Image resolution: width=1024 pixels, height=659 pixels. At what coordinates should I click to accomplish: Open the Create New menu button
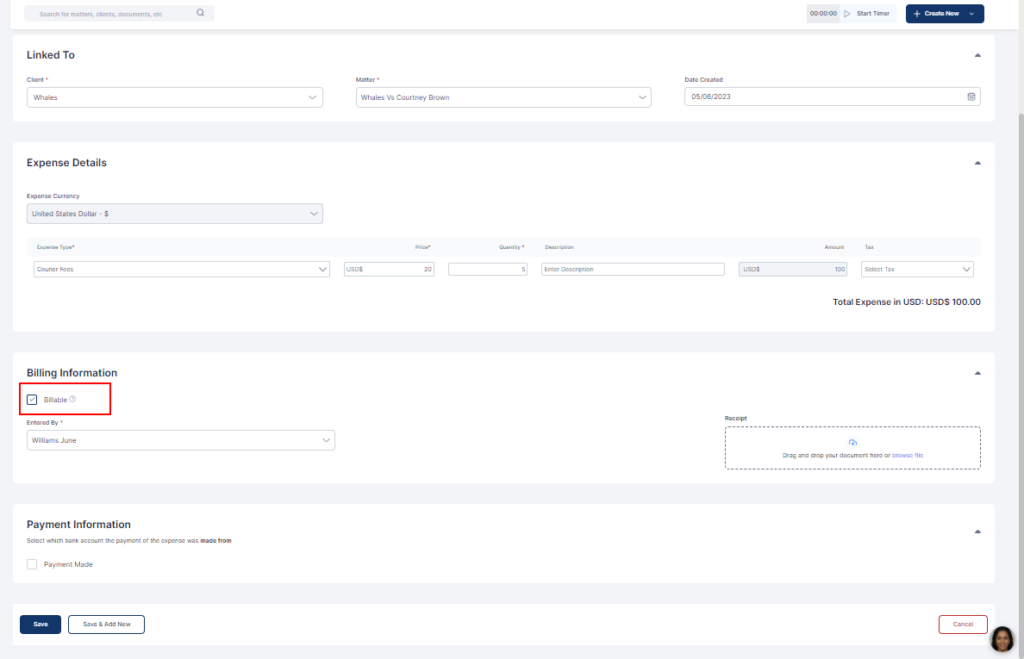[x=944, y=14]
